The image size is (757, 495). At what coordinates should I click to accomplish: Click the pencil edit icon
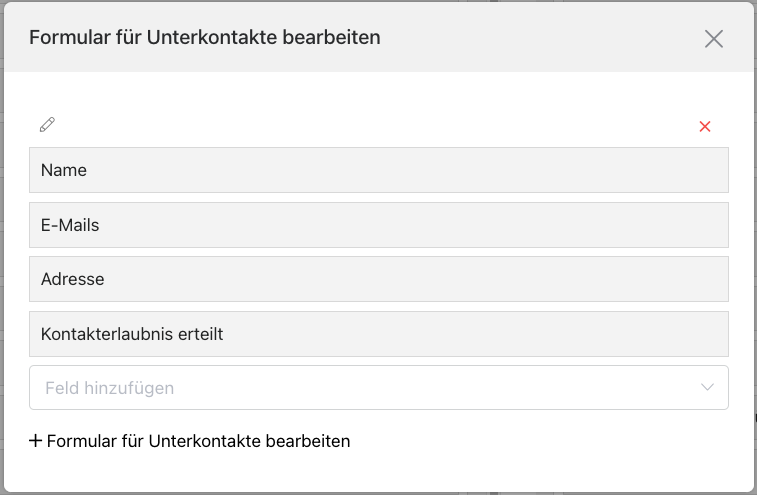click(x=47, y=125)
